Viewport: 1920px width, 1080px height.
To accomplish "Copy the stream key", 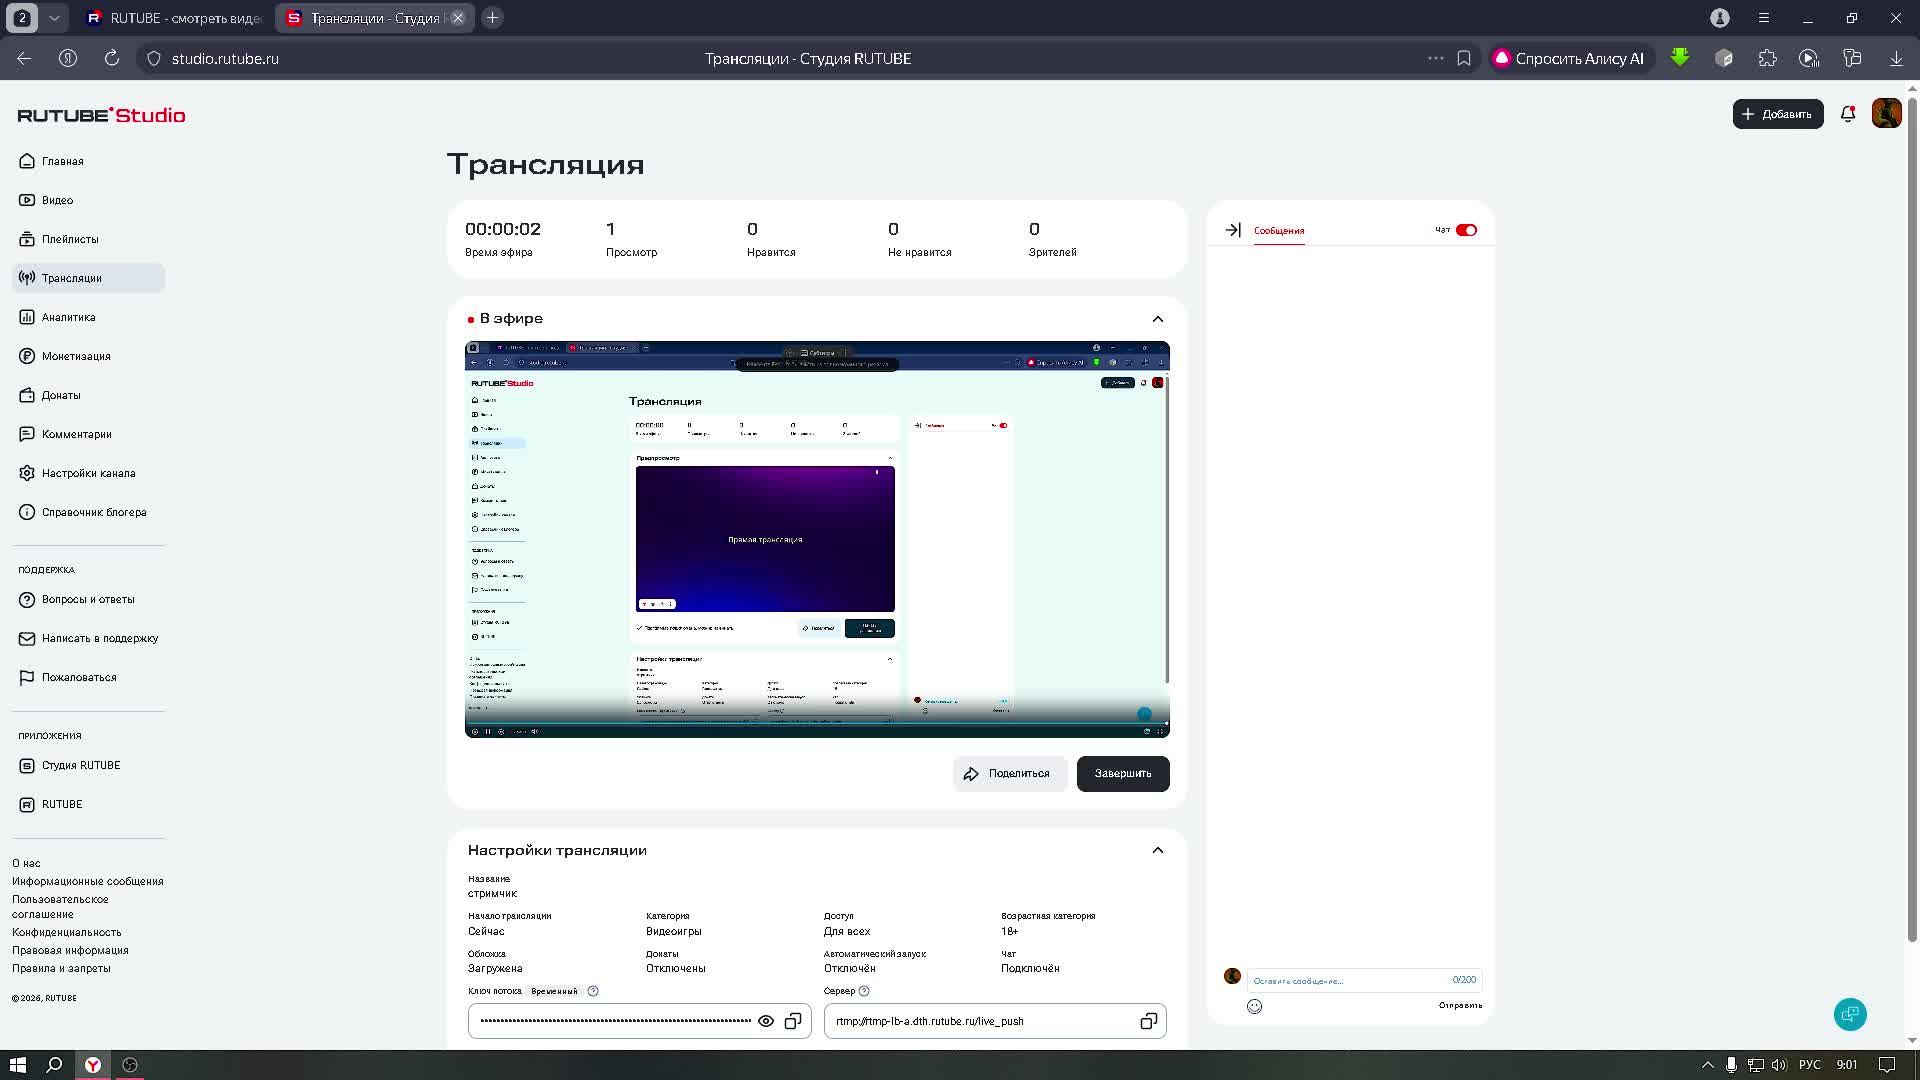I will tap(793, 1021).
